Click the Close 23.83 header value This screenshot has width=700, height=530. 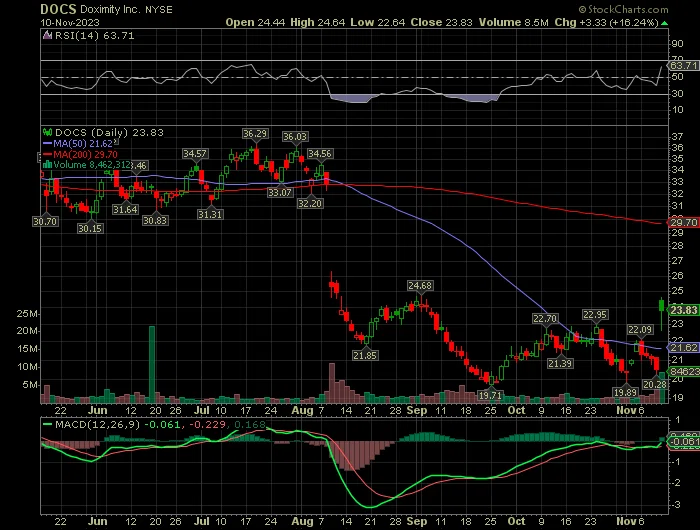pos(441,22)
